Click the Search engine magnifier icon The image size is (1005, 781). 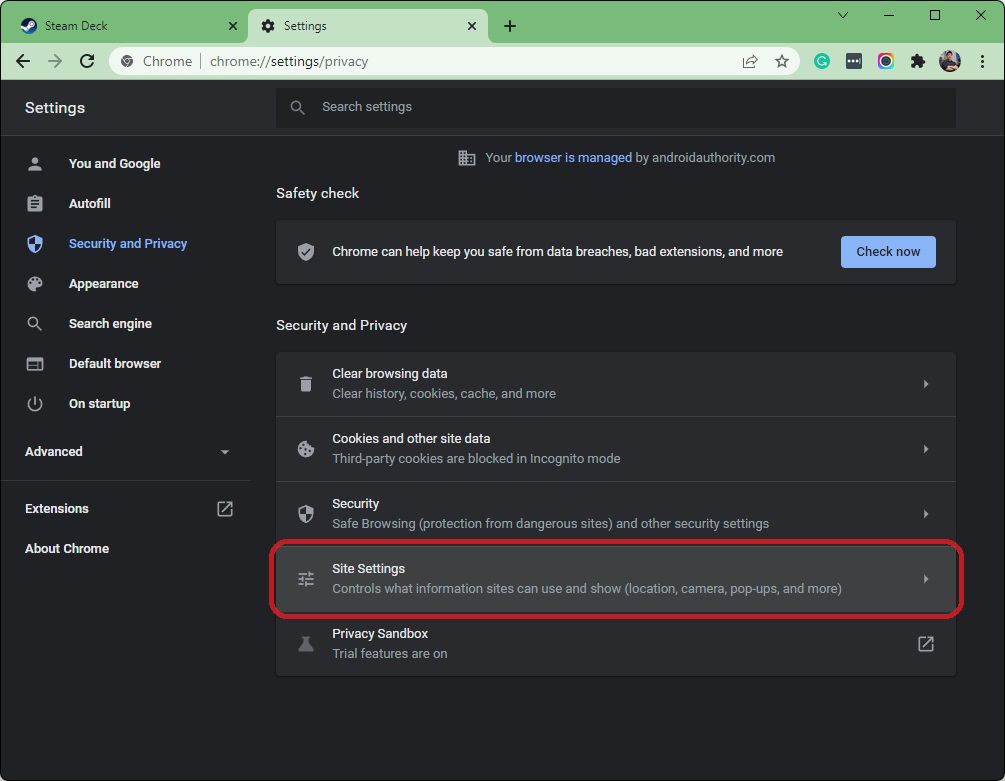click(x=35, y=324)
